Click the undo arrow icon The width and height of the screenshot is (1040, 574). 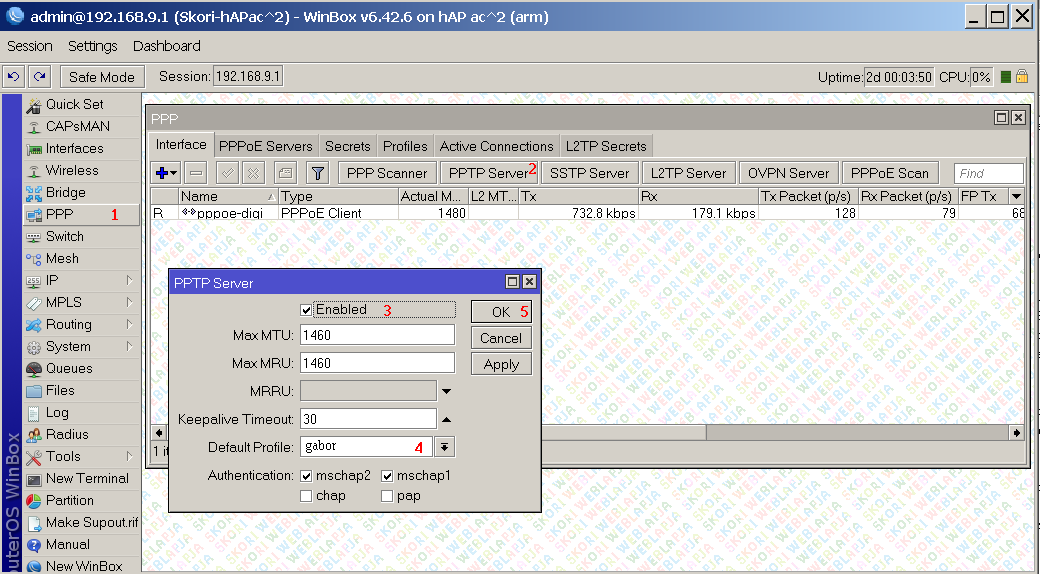14,76
